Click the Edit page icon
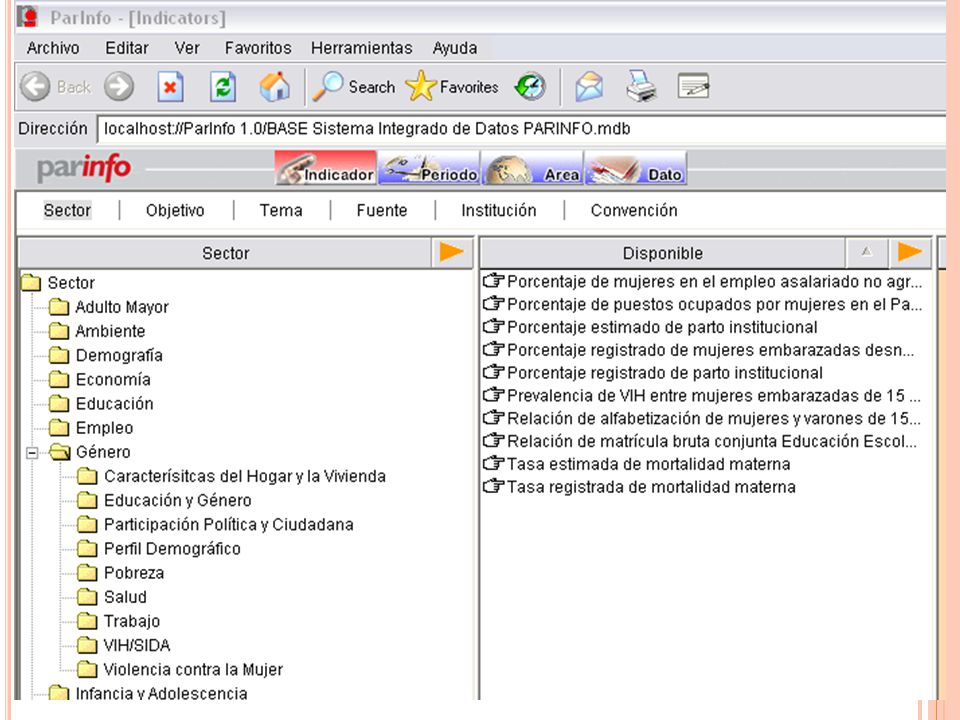The image size is (960, 720). click(x=693, y=86)
